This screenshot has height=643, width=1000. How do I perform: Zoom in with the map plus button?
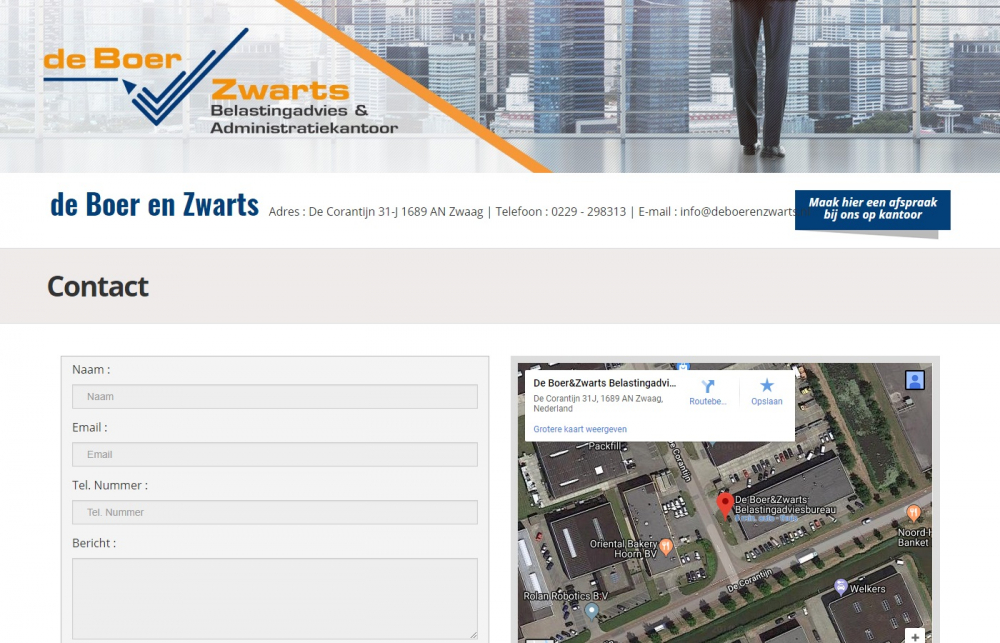pyautogui.click(x=915, y=637)
